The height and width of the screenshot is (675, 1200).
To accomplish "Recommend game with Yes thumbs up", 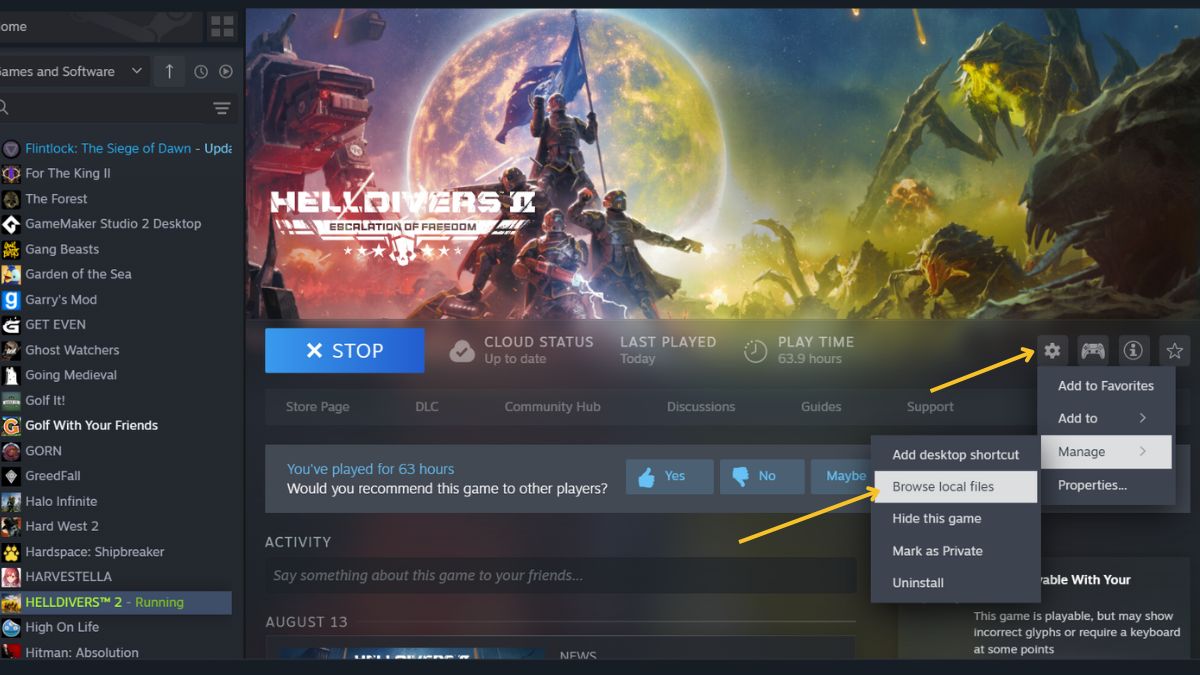I will (x=670, y=476).
